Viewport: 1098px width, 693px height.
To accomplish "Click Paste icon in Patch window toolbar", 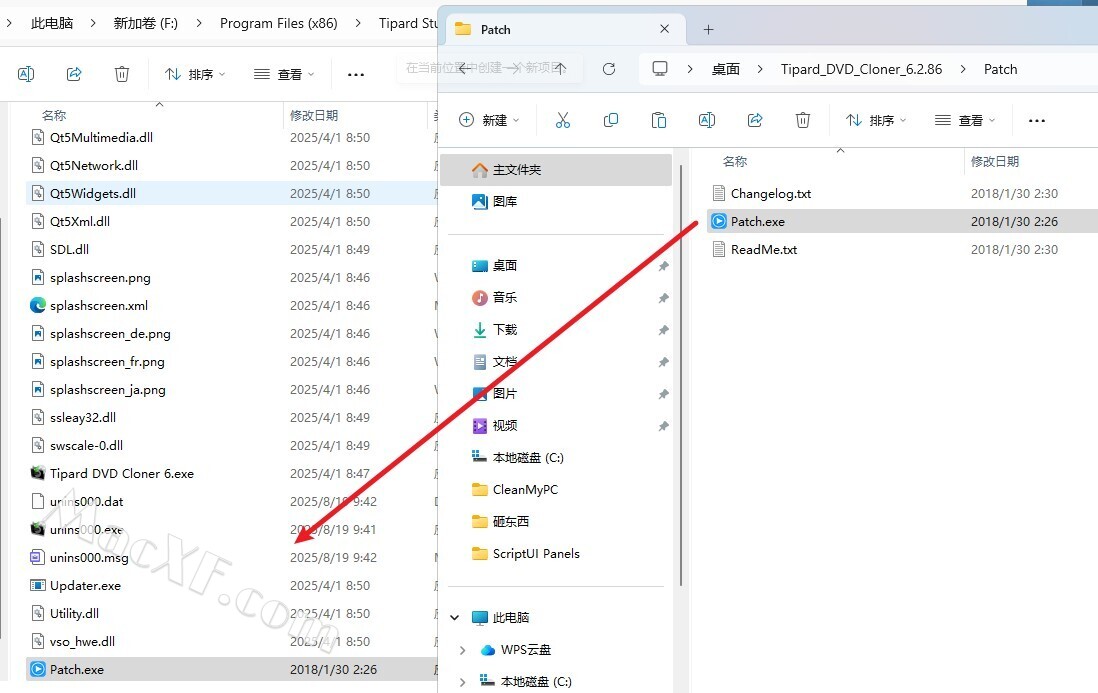I will tap(659, 120).
